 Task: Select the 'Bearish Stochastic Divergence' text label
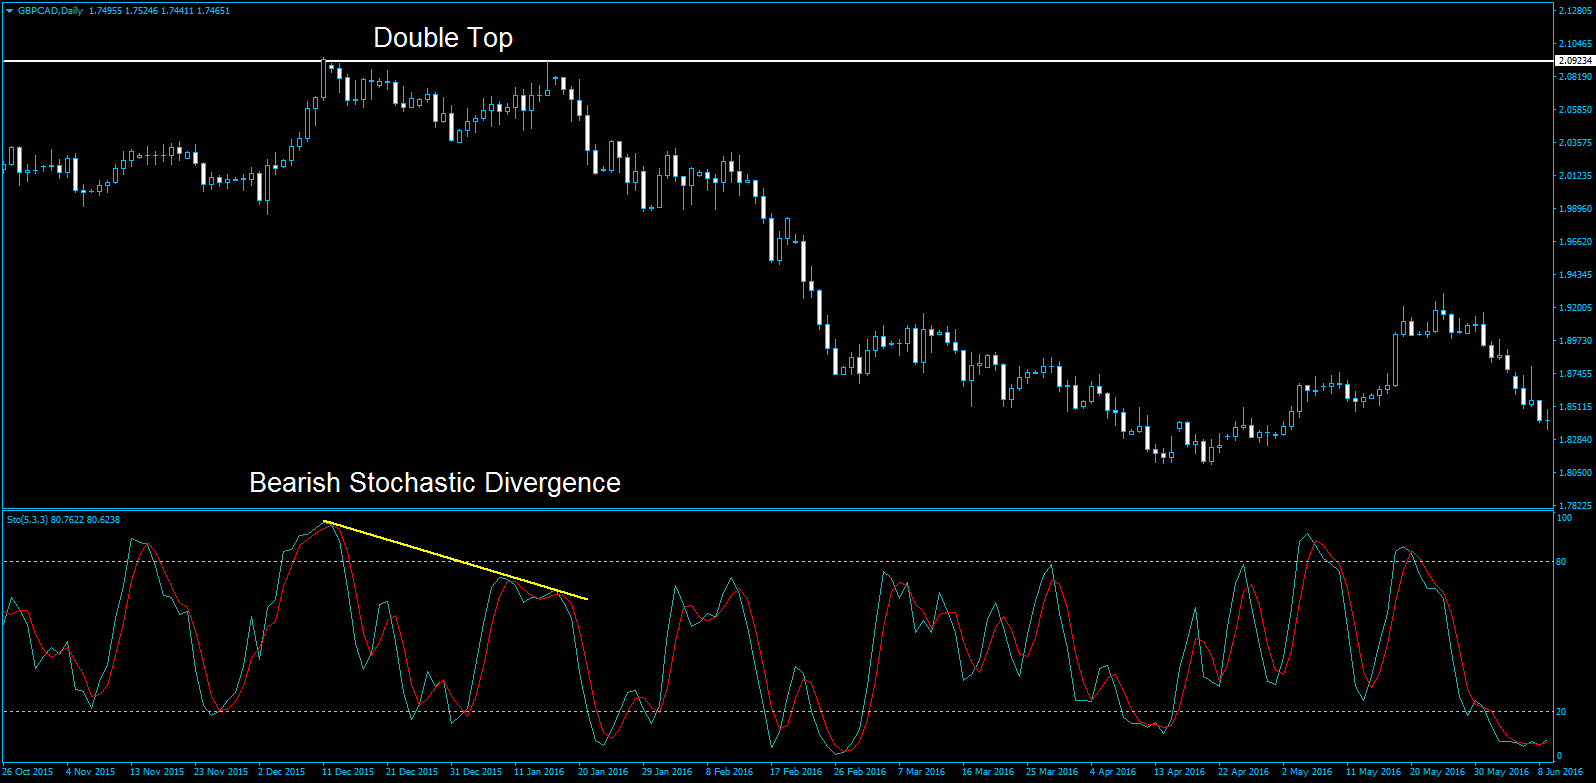[434, 483]
